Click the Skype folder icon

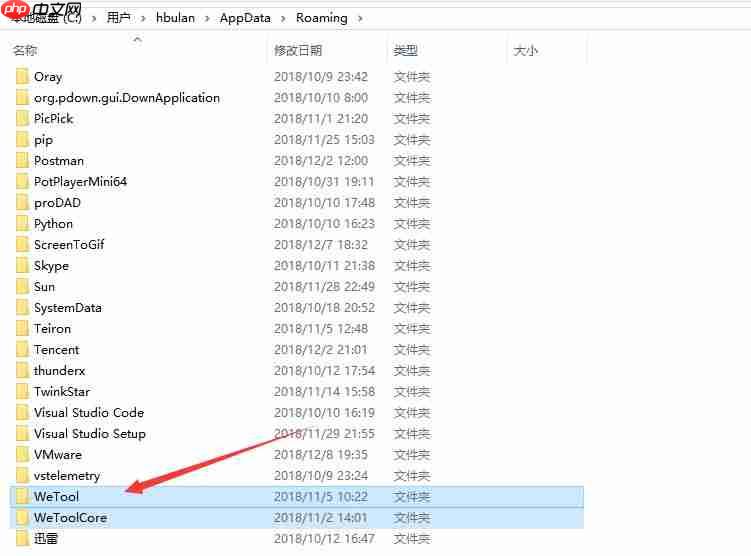coord(22,266)
